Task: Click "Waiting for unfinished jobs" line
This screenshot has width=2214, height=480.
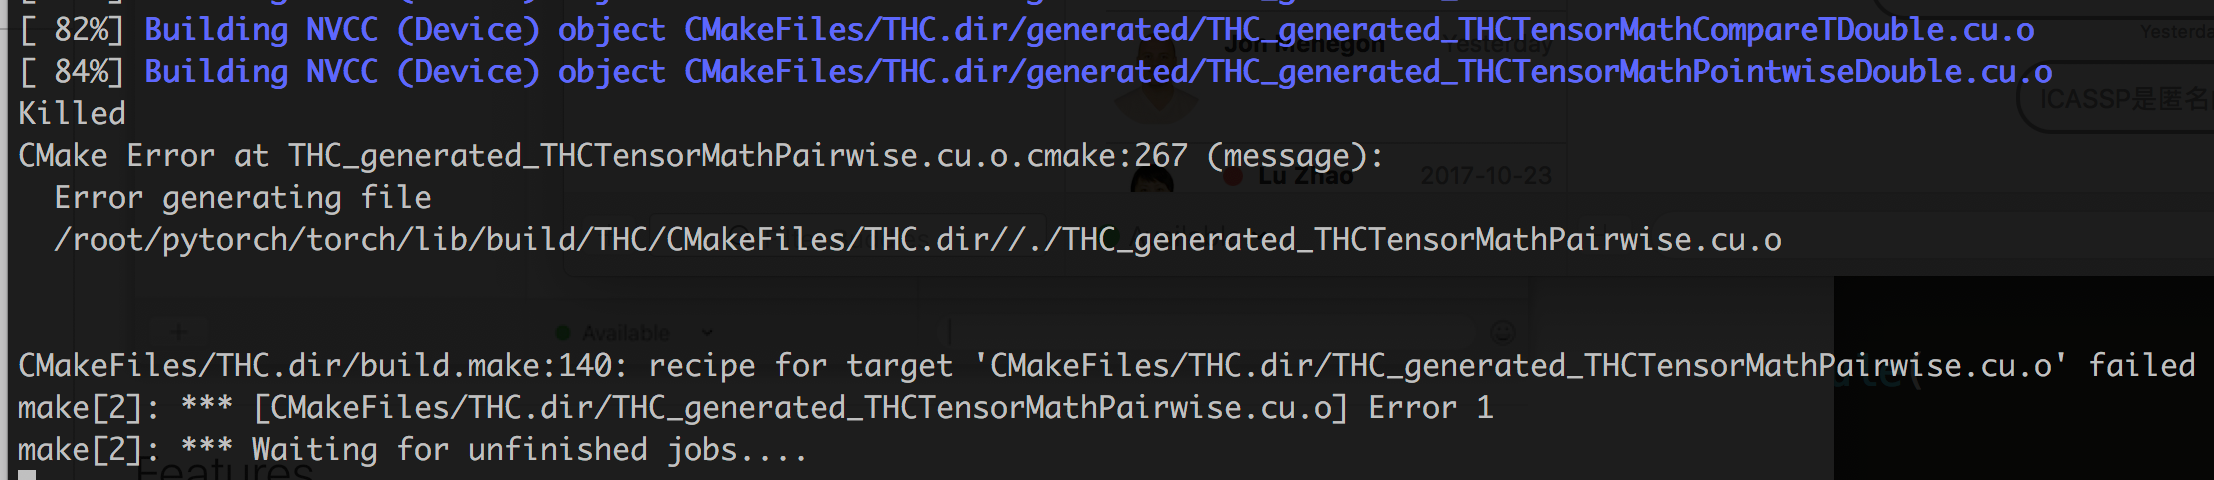Action: [x=412, y=450]
